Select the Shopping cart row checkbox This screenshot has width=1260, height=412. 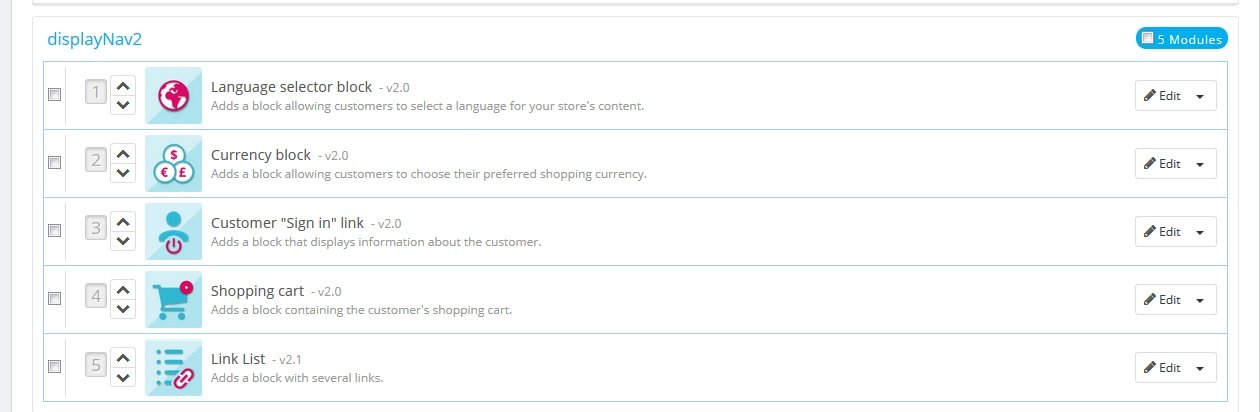55,298
